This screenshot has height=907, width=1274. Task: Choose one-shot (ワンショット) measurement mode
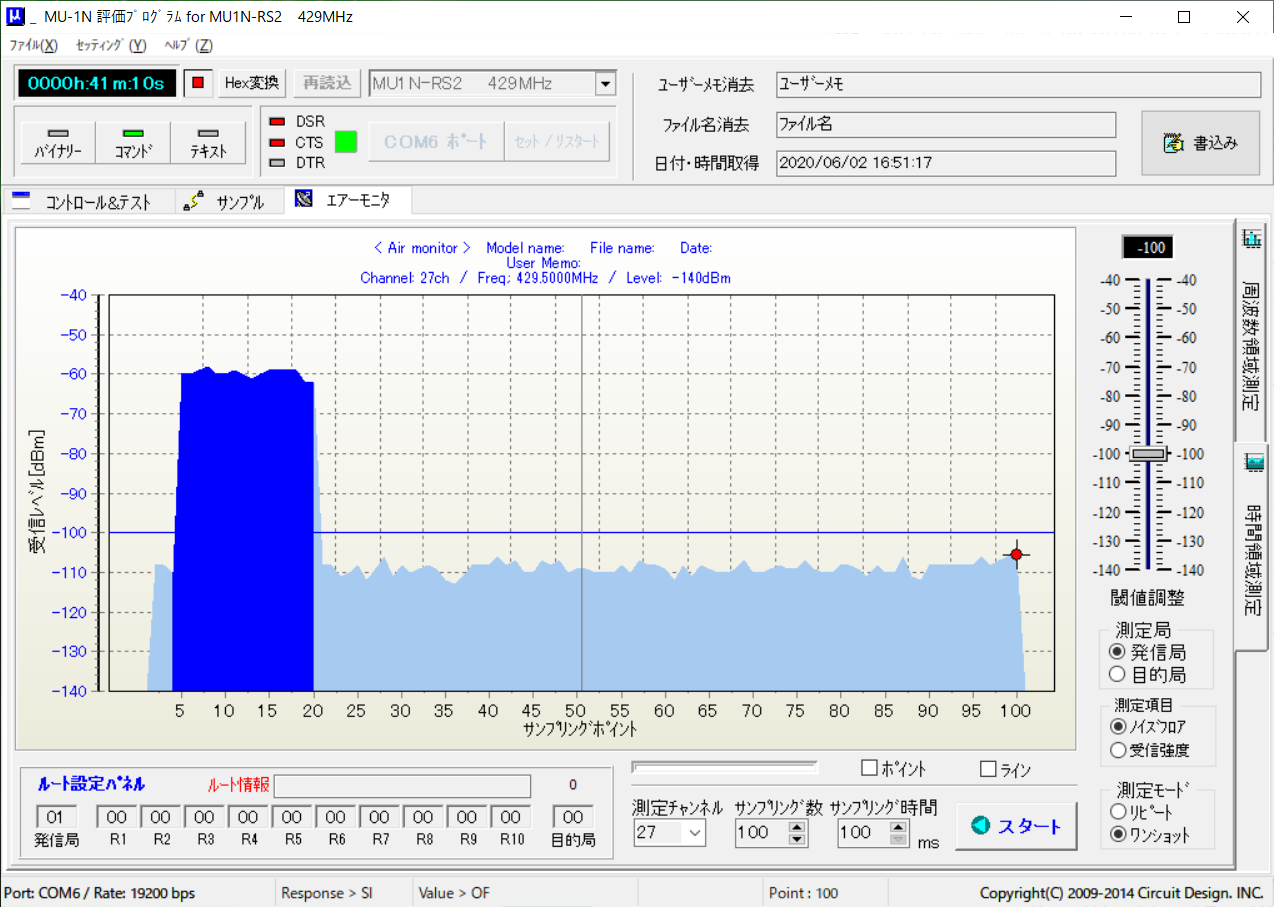tap(1150, 835)
